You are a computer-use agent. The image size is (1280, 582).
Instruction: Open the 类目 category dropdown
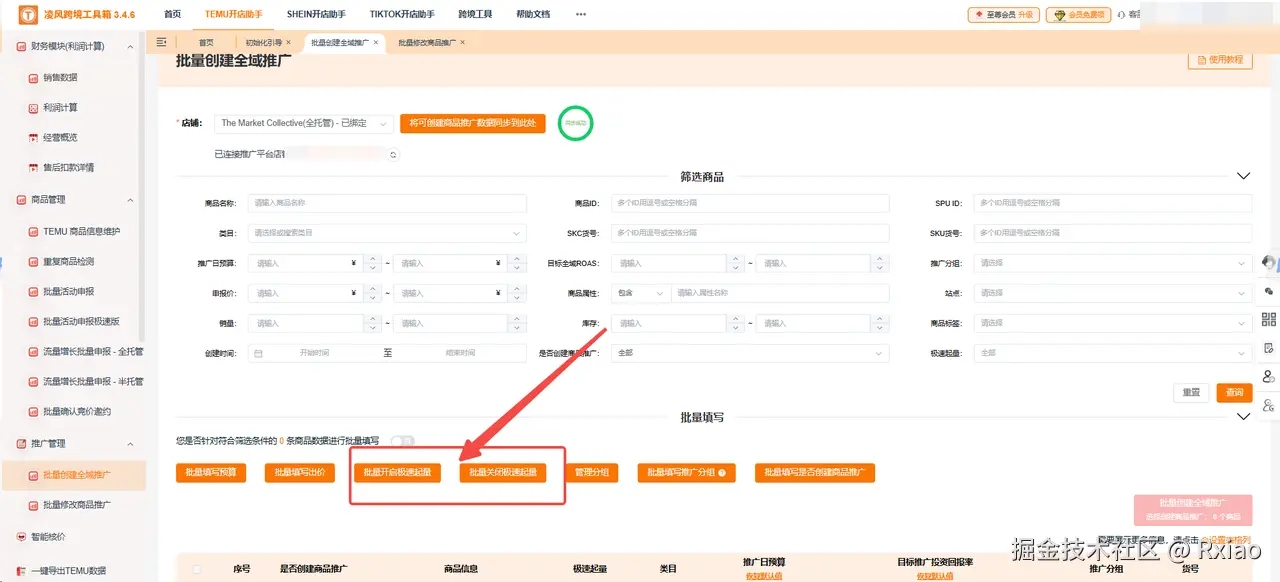(387, 233)
